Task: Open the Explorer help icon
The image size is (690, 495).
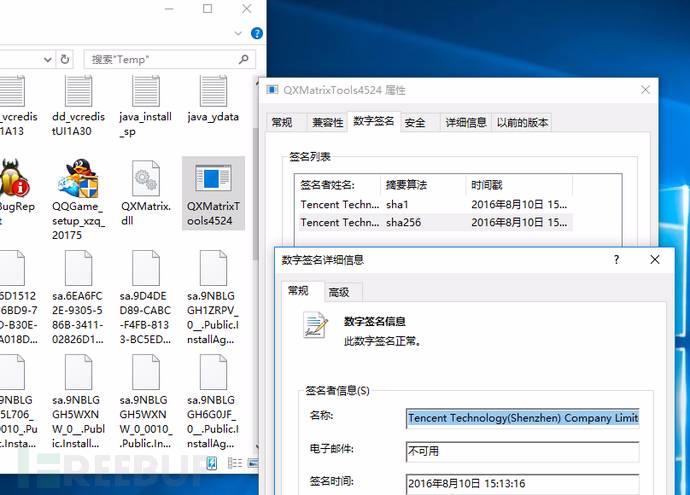Action: pos(257,33)
